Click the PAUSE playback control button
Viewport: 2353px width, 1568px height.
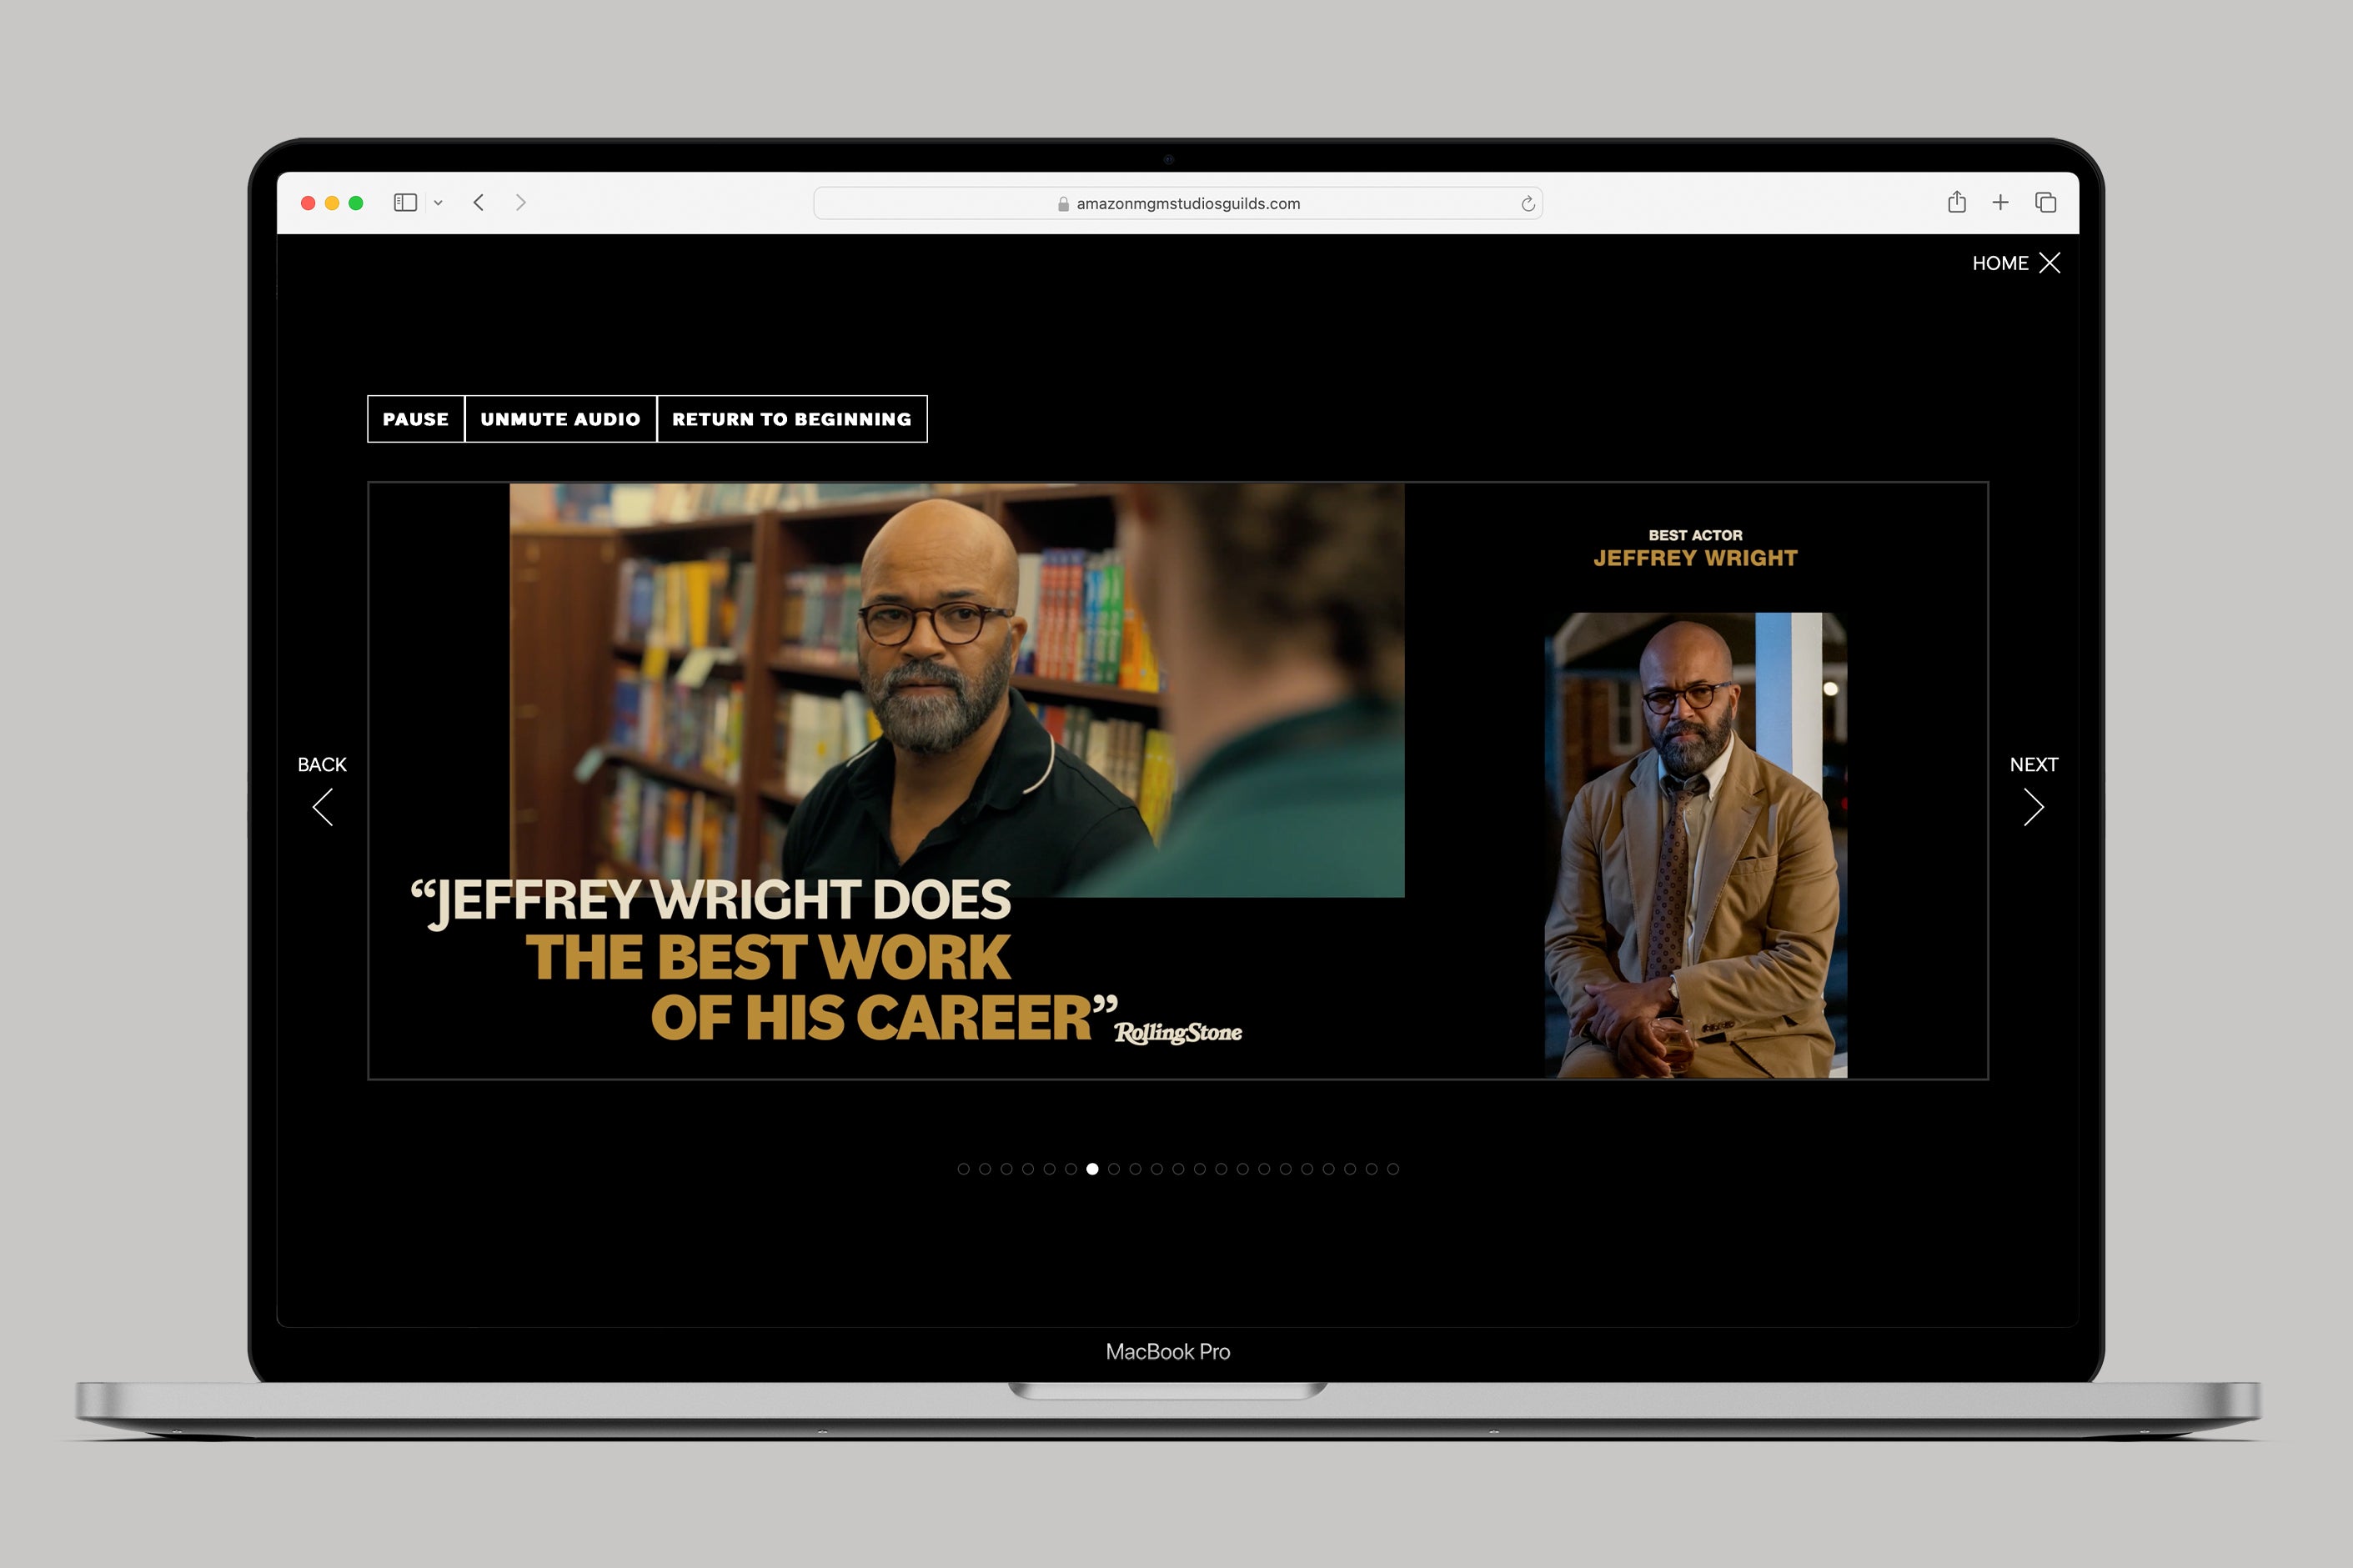[x=415, y=418]
